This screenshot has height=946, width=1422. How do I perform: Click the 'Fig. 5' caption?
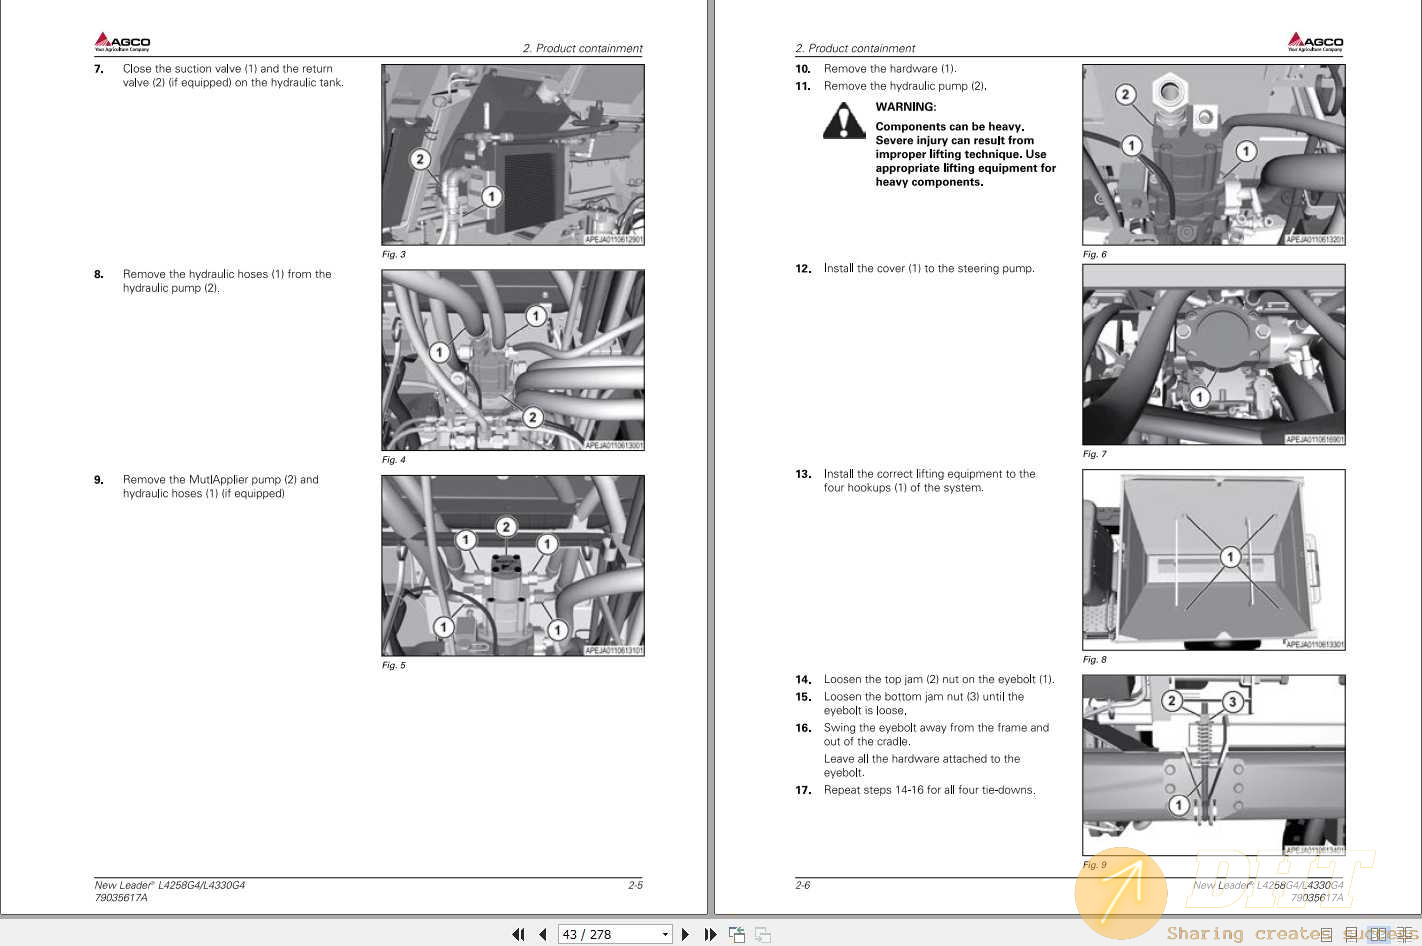(394, 665)
